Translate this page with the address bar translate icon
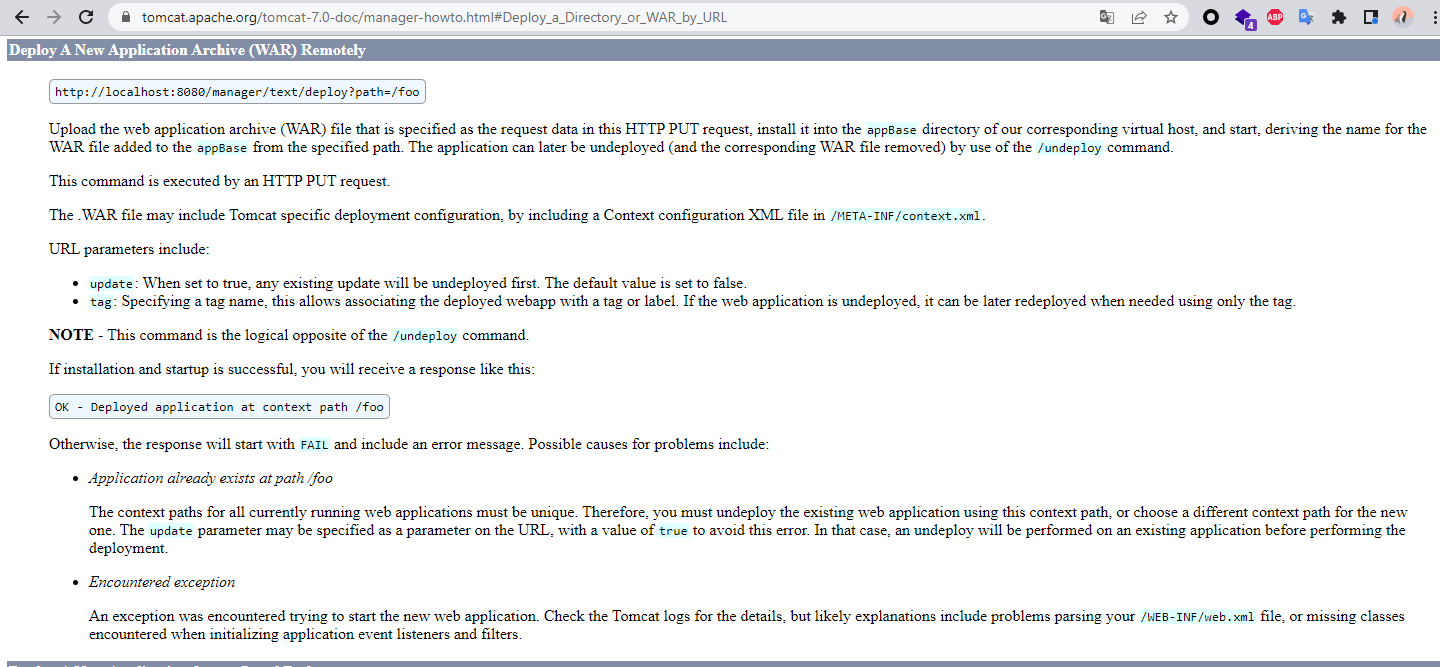1440x667 pixels. (1107, 17)
